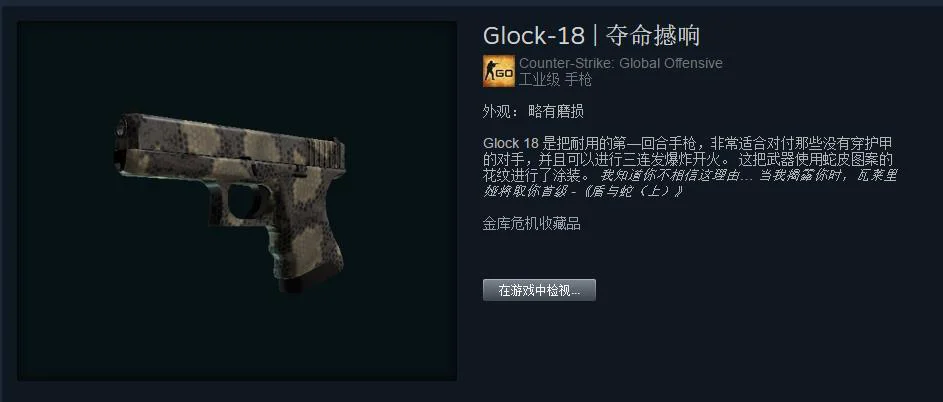Click the 金库危机收藏品 collection text
The width and height of the screenshot is (943, 402).
[x=531, y=224]
